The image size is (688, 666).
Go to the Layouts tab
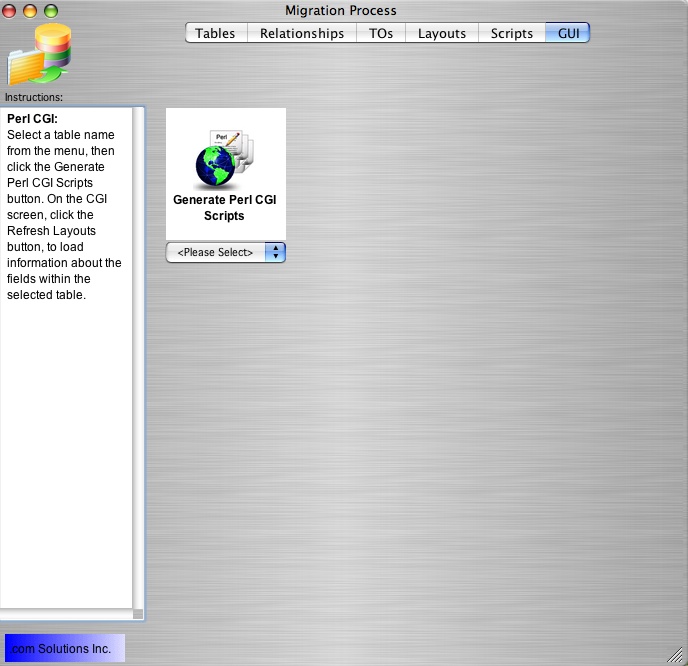(442, 33)
